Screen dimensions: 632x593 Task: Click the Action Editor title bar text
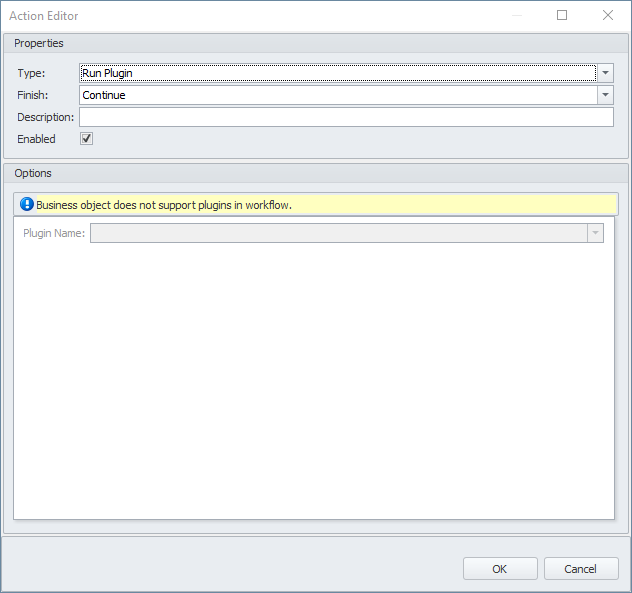click(x=44, y=16)
